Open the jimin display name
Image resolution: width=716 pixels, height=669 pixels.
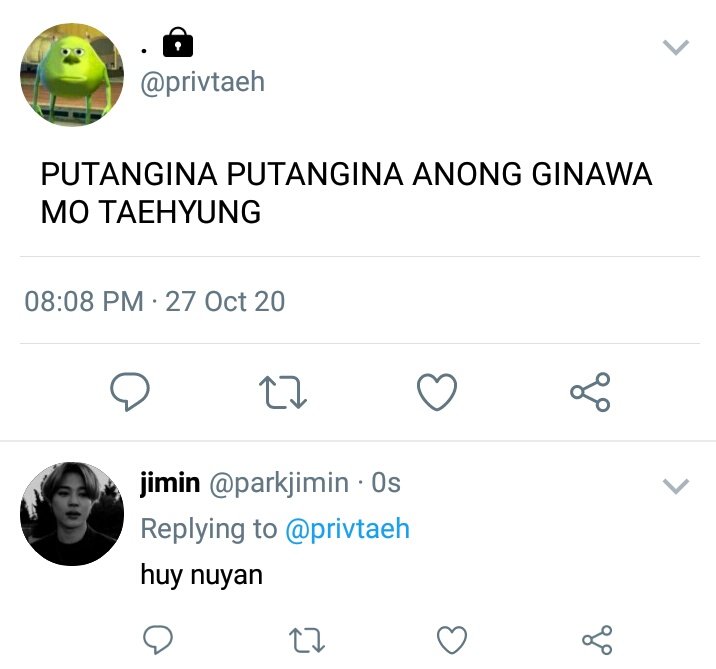tap(170, 482)
